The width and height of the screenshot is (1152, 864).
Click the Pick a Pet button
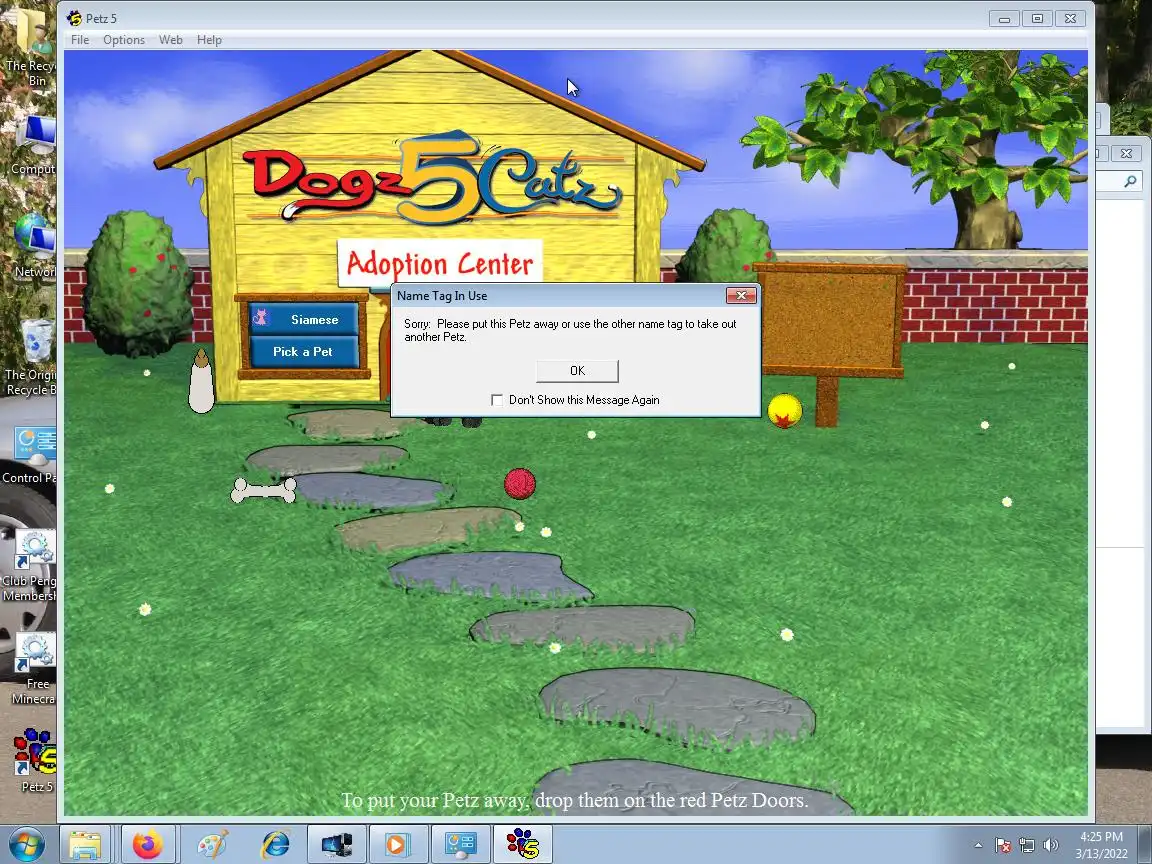coord(303,352)
